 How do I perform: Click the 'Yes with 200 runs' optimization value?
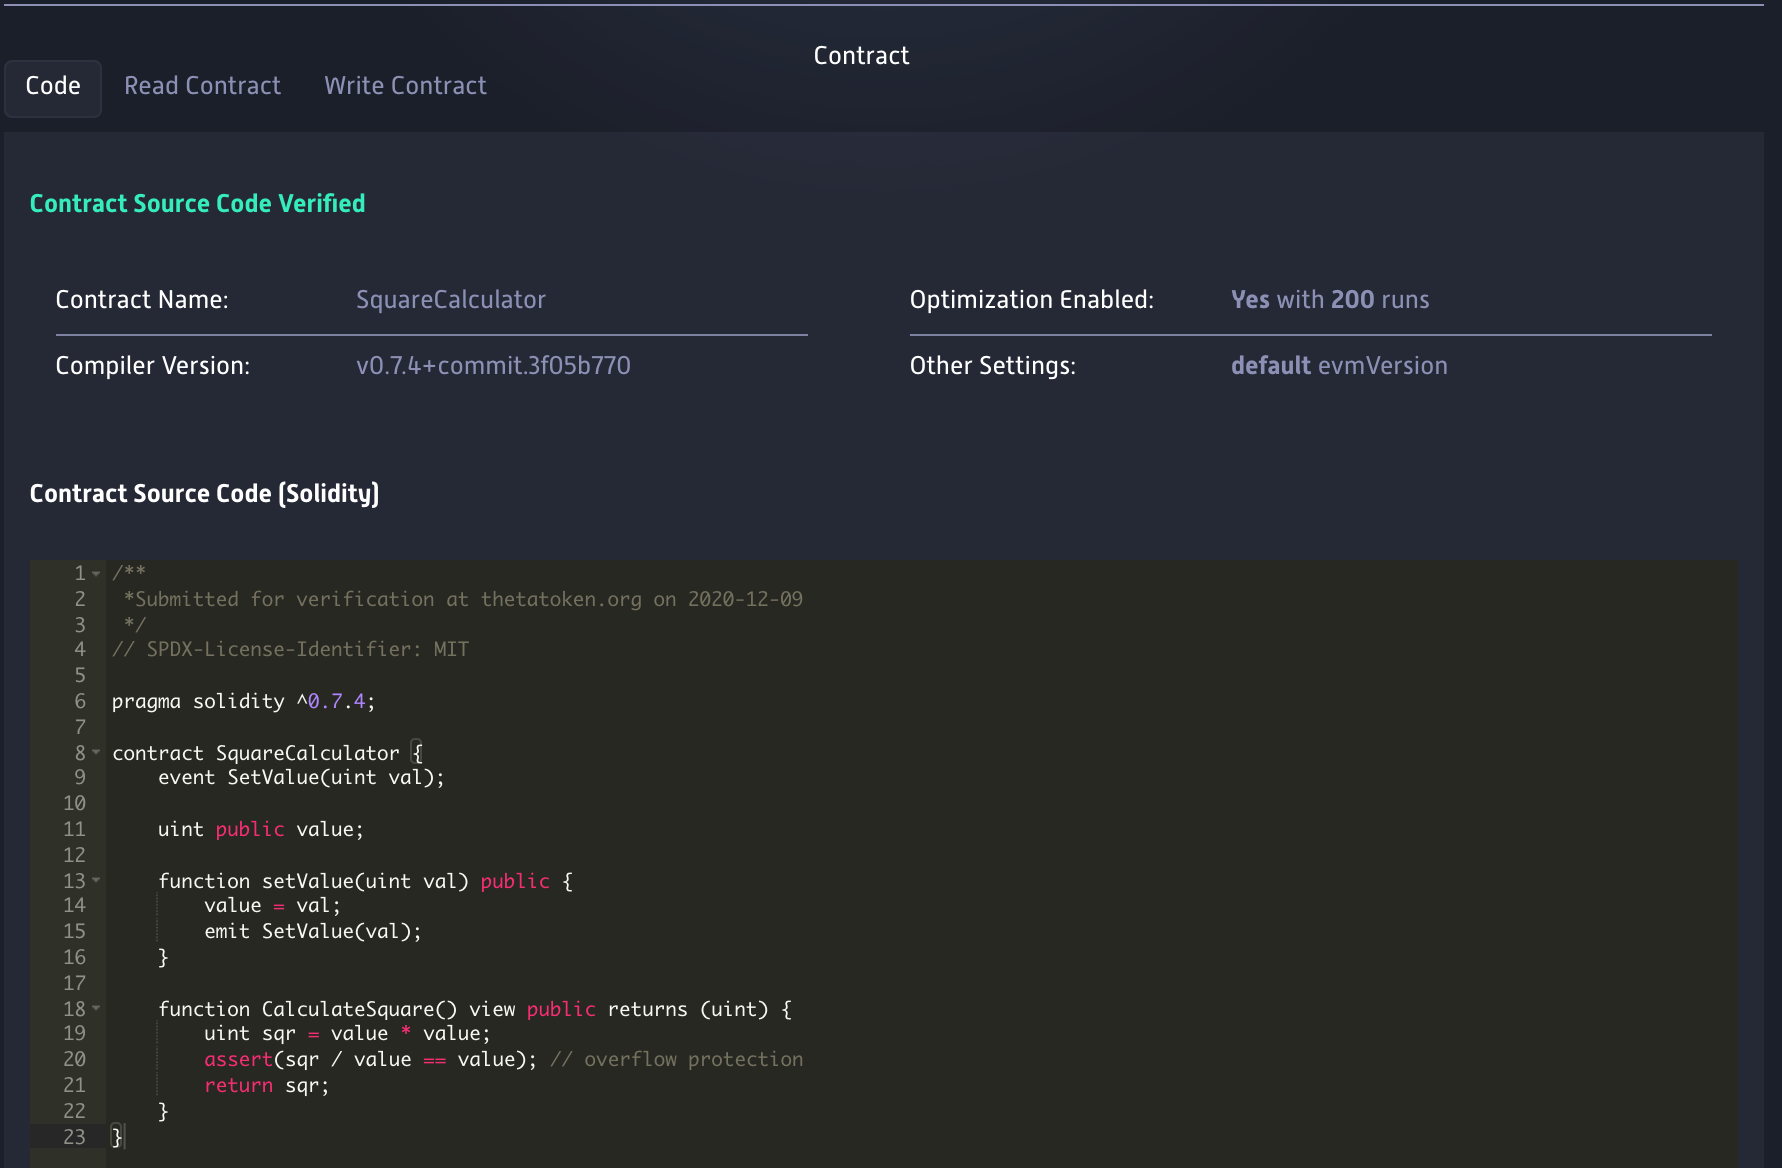1330,300
